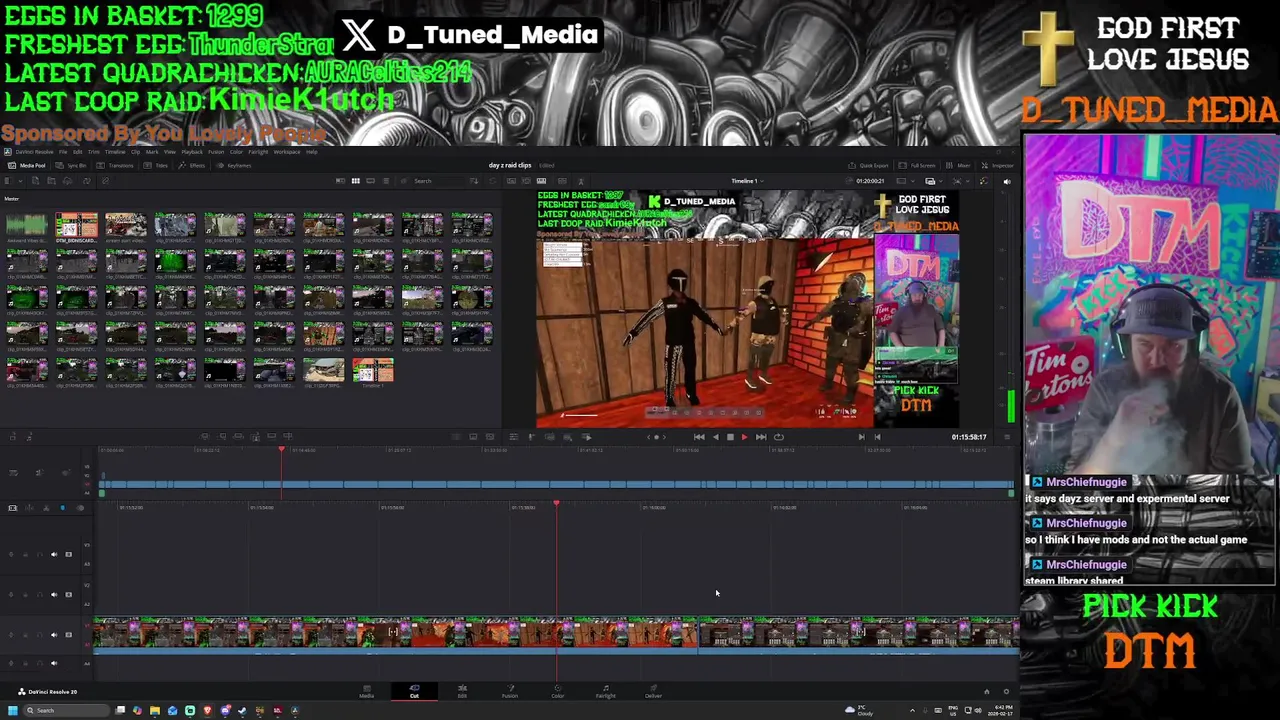Mute the V1/A1 track speaker
Image resolution: width=1280 pixels, height=720 pixels.
tap(54, 634)
